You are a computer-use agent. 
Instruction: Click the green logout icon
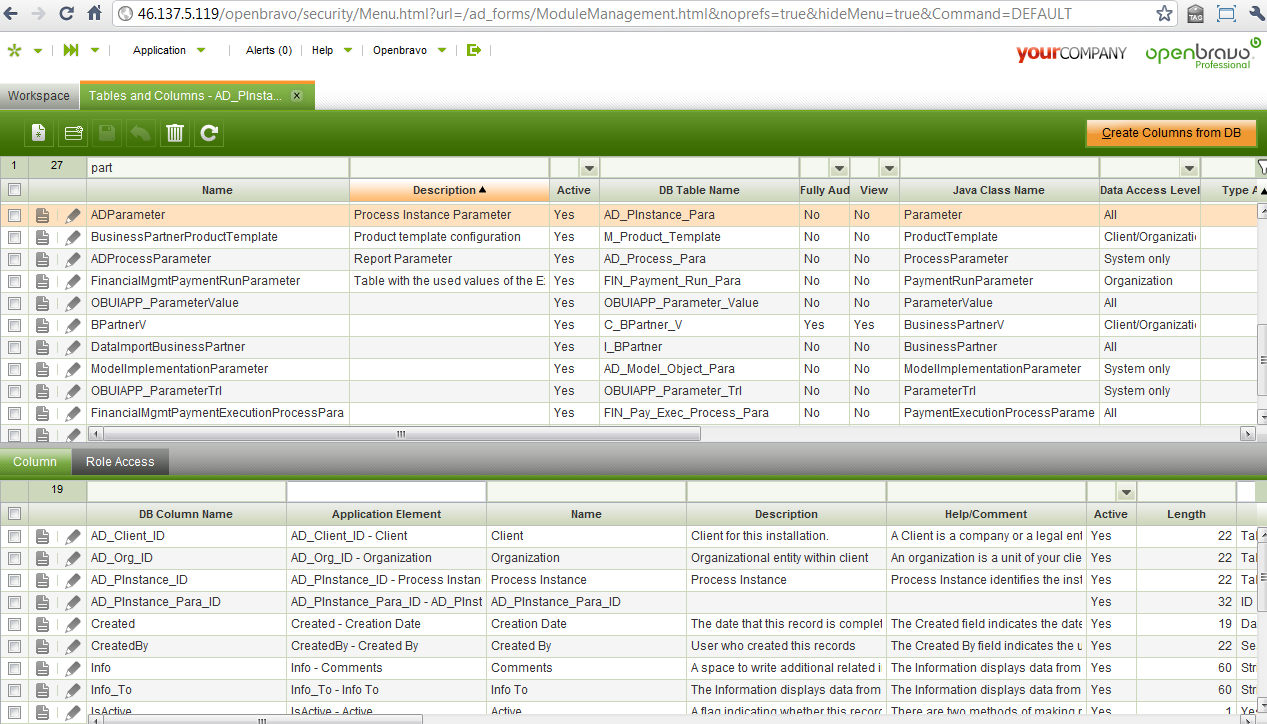(x=474, y=50)
